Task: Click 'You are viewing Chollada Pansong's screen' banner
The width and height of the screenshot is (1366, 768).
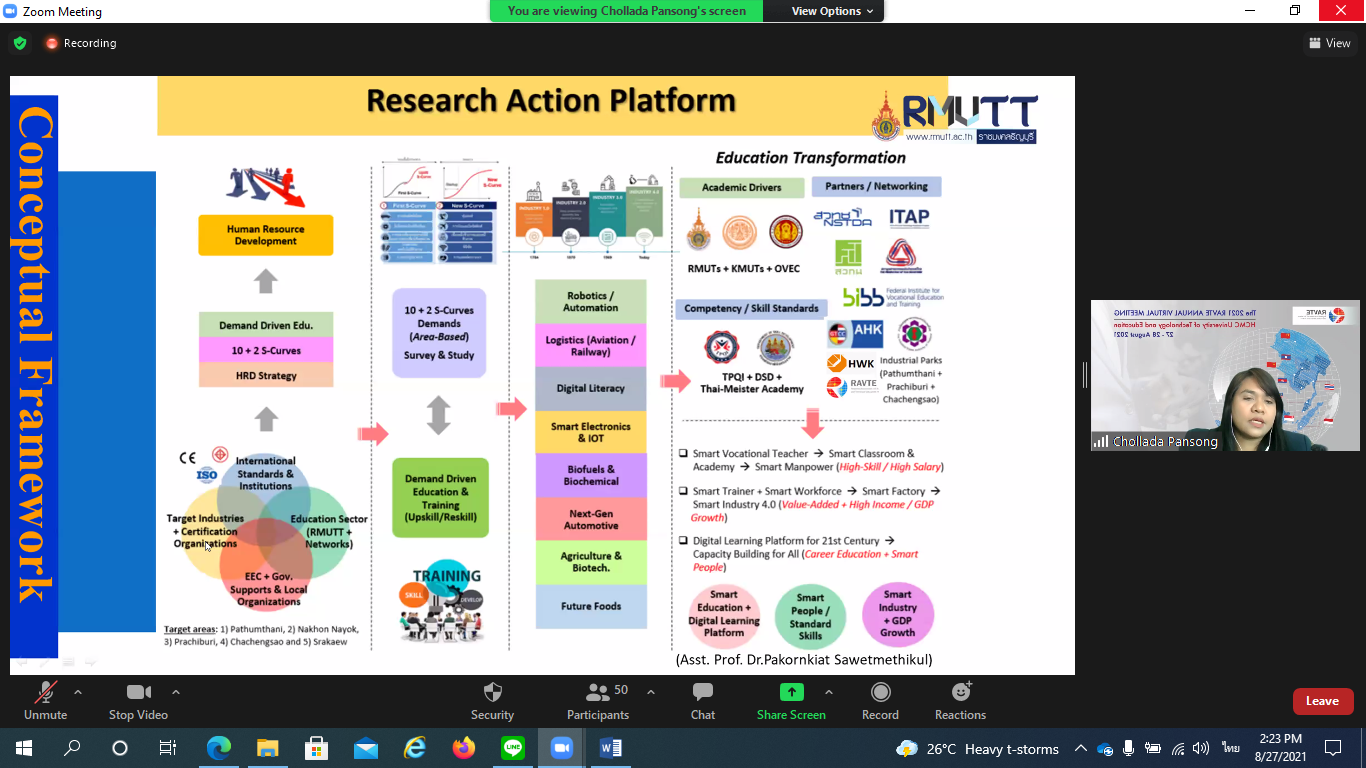Action: tap(626, 11)
